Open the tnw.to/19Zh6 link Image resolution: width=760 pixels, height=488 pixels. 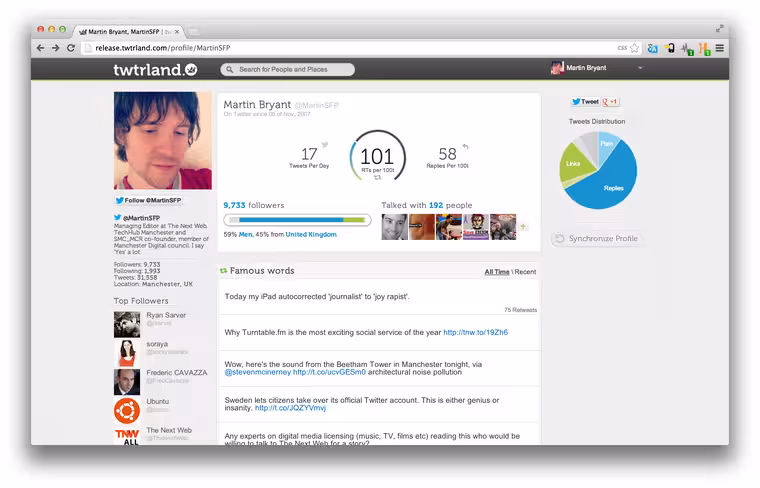click(x=475, y=332)
